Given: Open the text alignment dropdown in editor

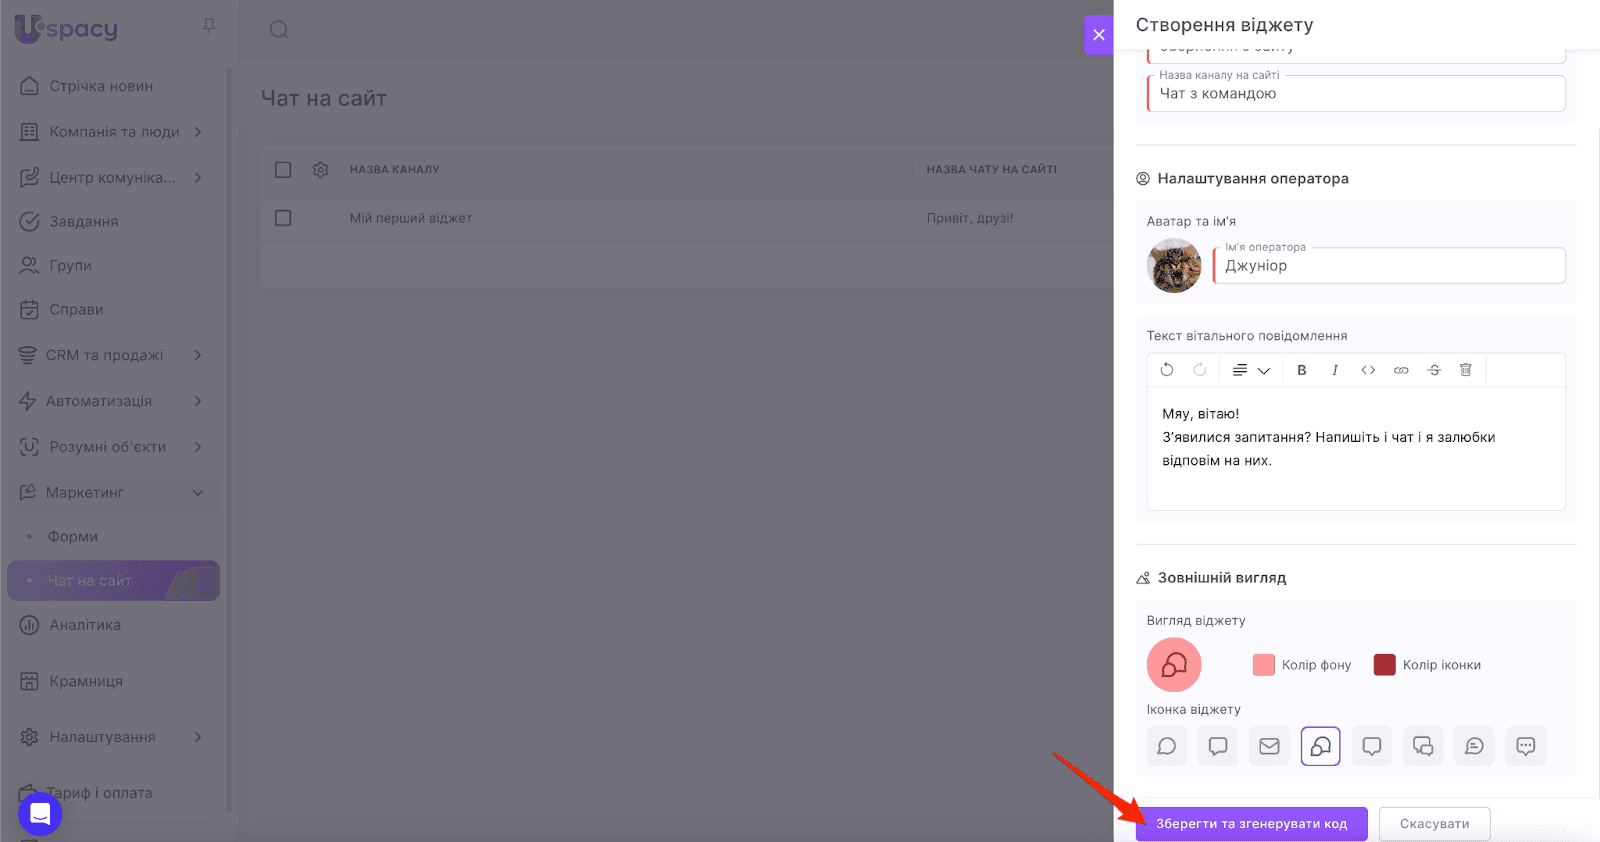Looking at the screenshot, I should click(1251, 370).
